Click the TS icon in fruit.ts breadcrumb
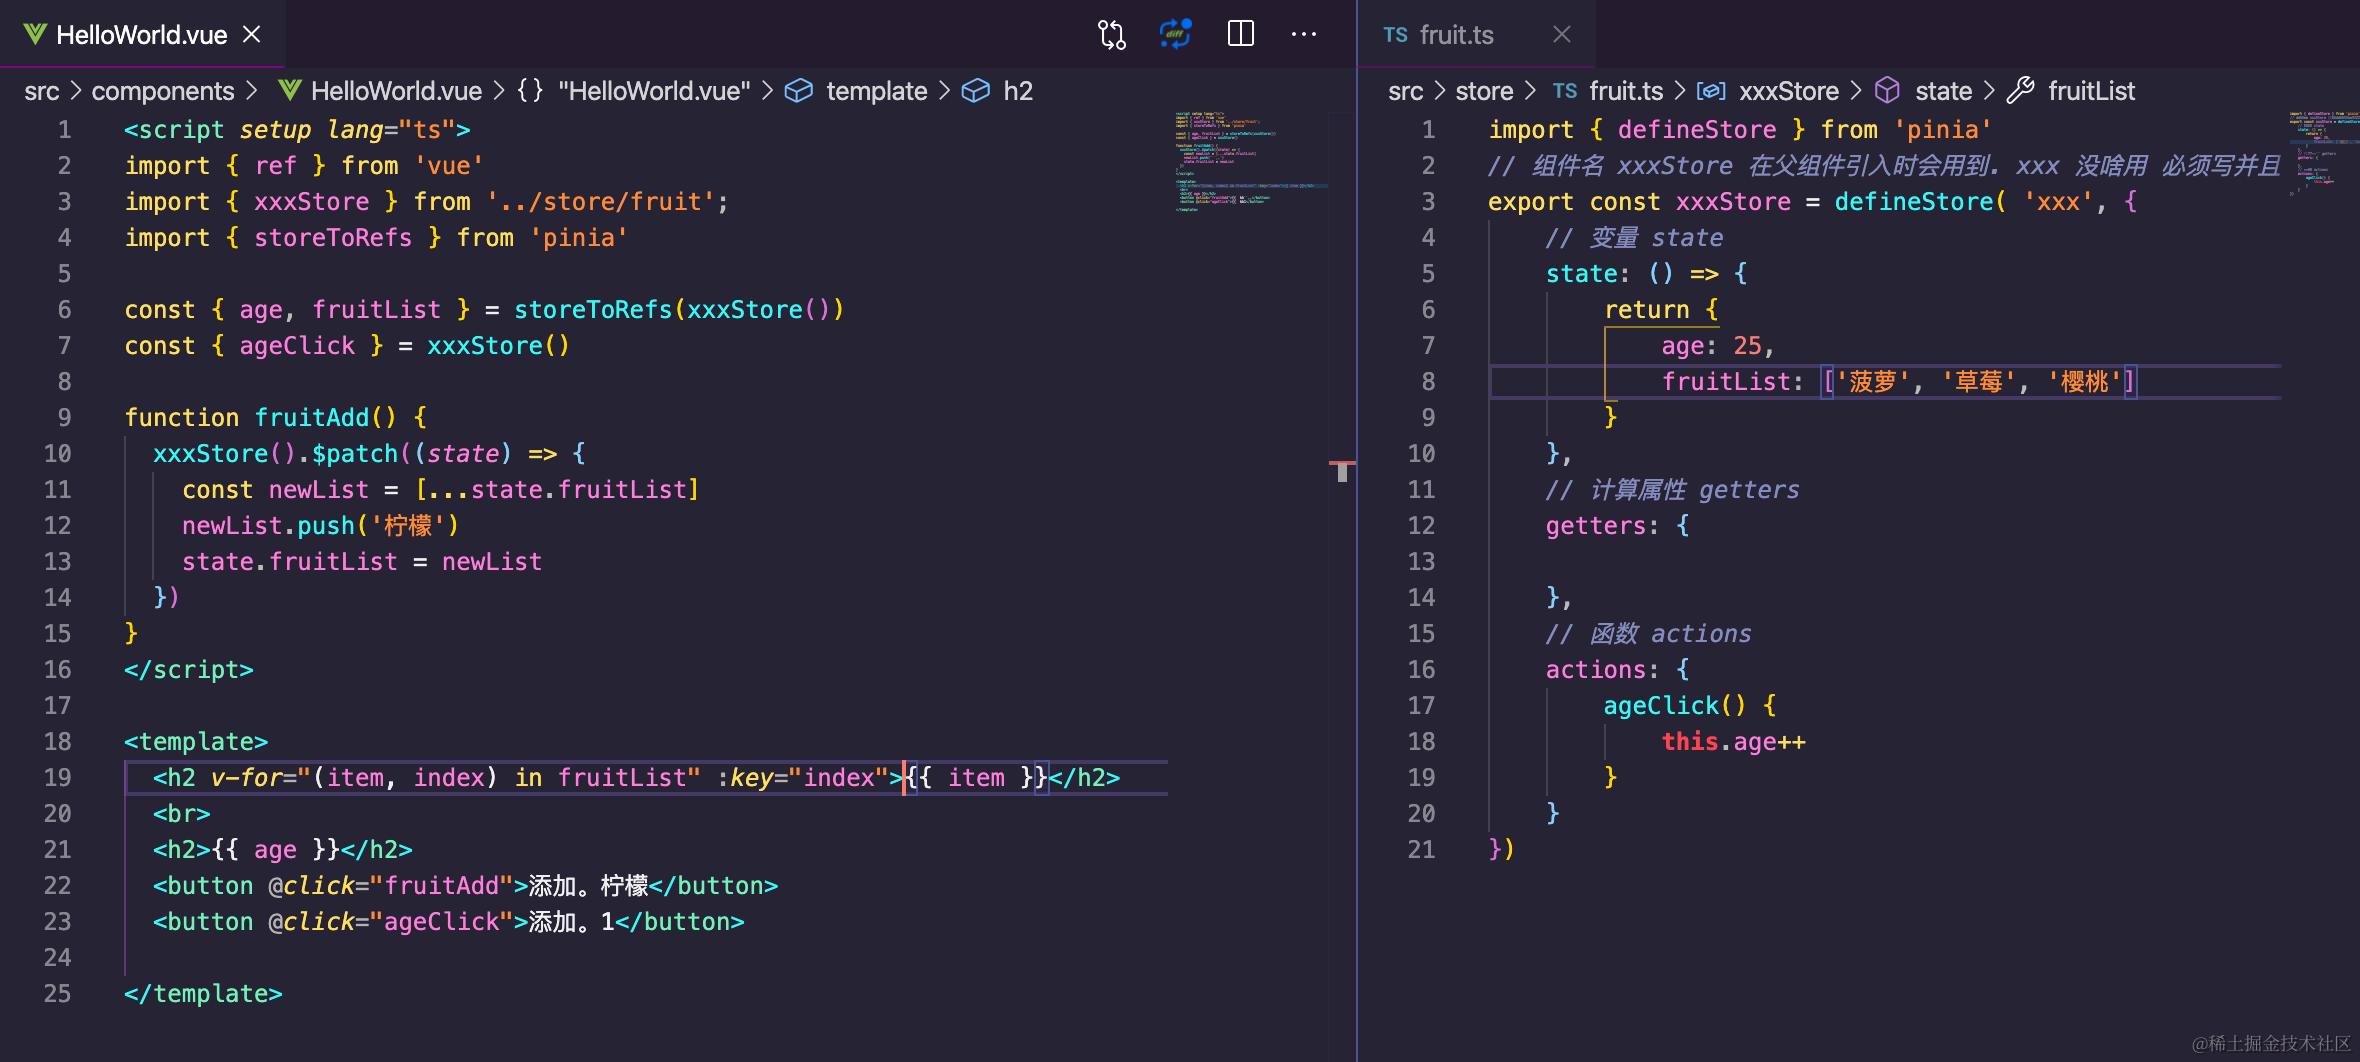This screenshot has height=1062, width=2360. click(1565, 91)
